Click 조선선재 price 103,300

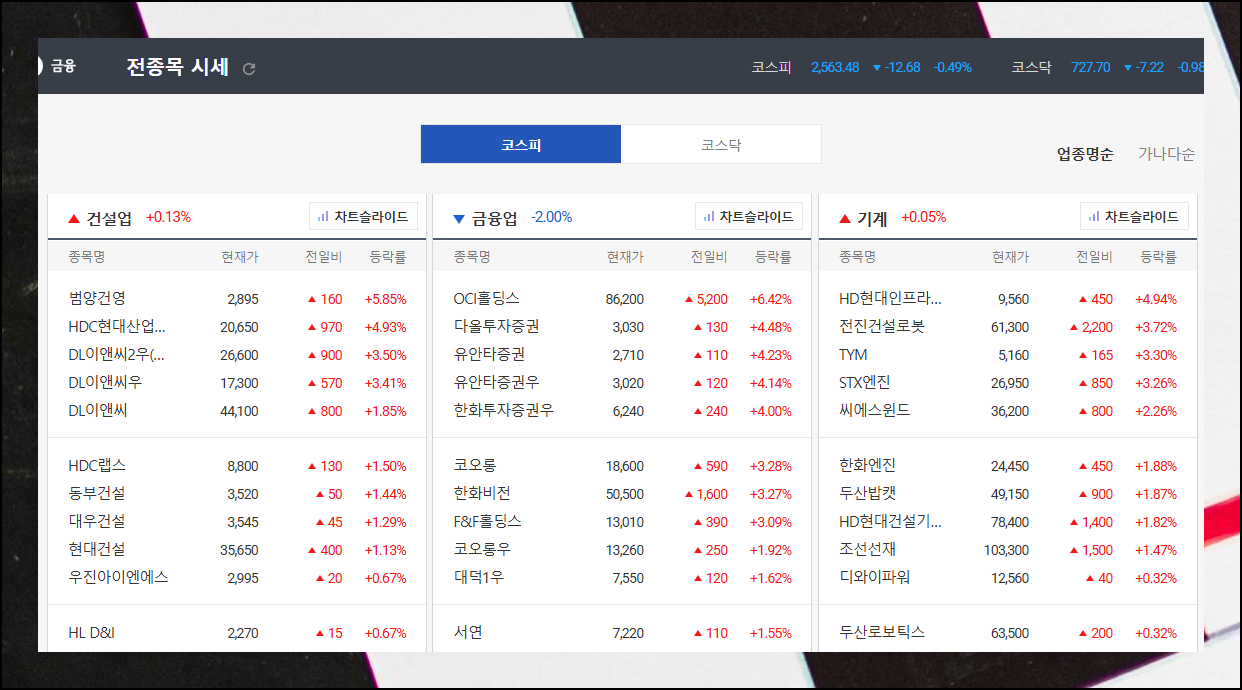pos(1006,550)
